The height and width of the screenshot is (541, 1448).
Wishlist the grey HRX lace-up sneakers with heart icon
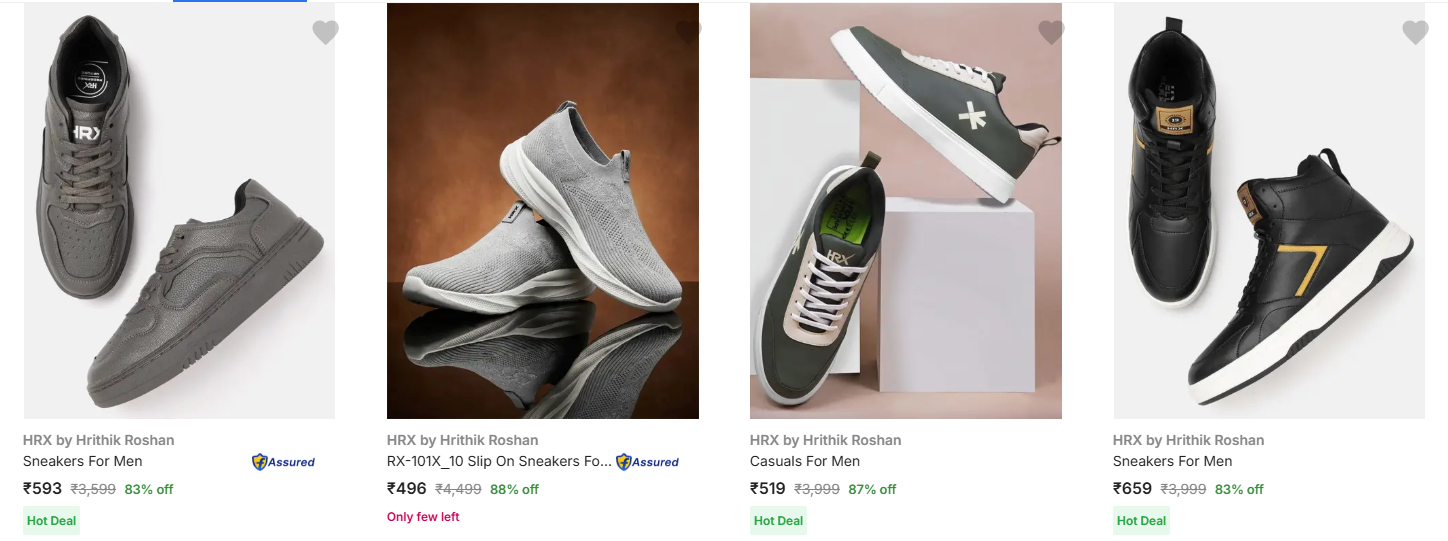click(x=325, y=33)
